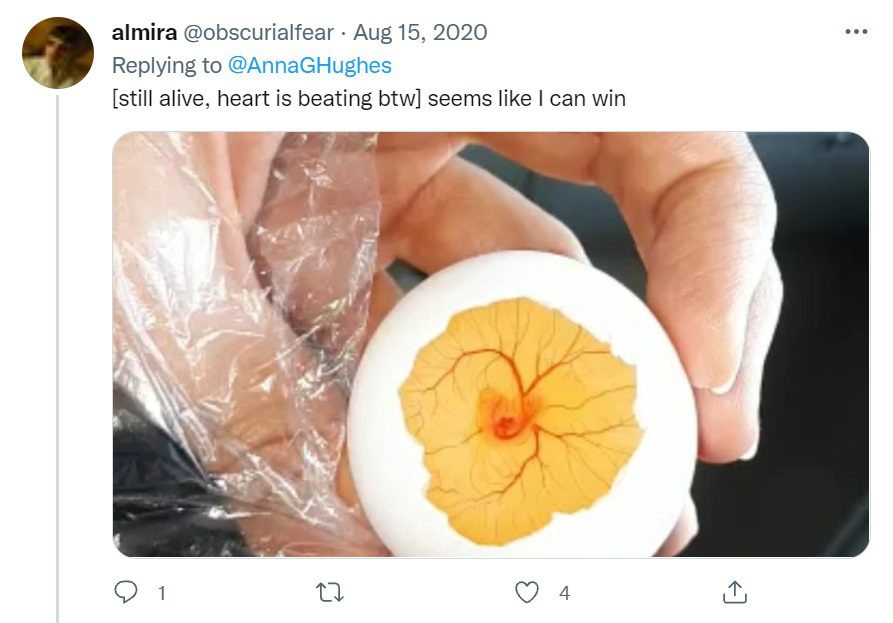Viewport: 893px width, 623px height.
Task: Click the vertical thread connector line
Action: click(58, 359)
